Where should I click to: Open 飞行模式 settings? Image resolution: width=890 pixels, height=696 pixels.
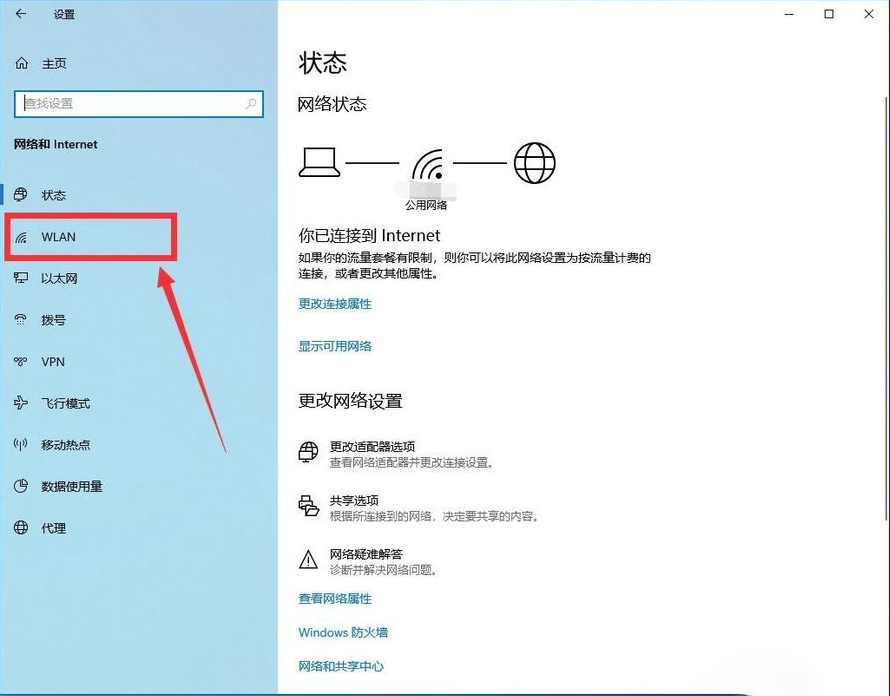pyautogui.click(x=65, y=404)
